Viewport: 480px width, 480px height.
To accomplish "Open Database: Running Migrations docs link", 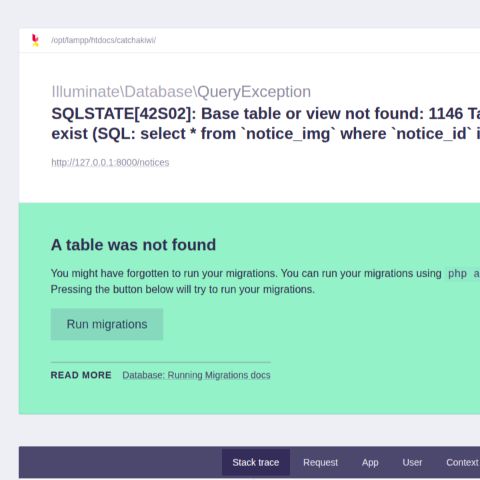I will coord(196,375).
